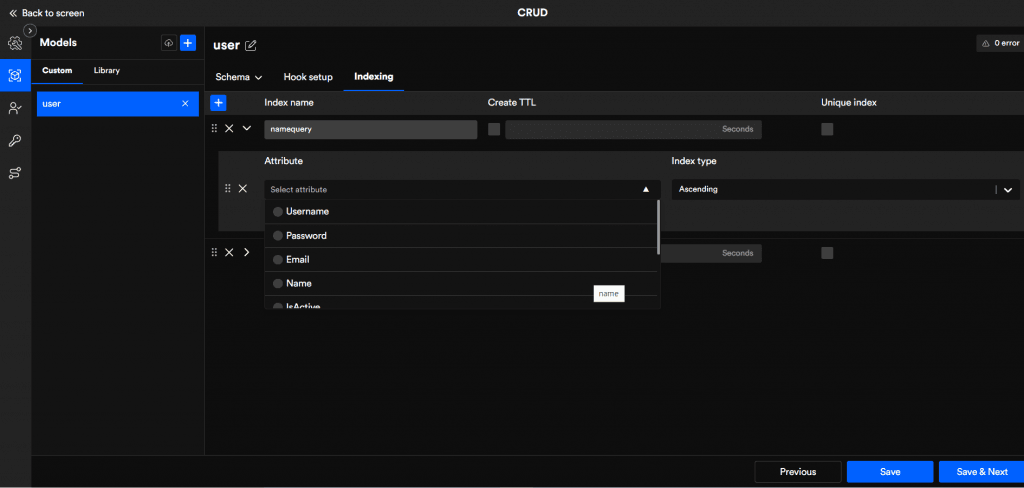
Task: Select the Indexing tab
Action: coord(374,77)
